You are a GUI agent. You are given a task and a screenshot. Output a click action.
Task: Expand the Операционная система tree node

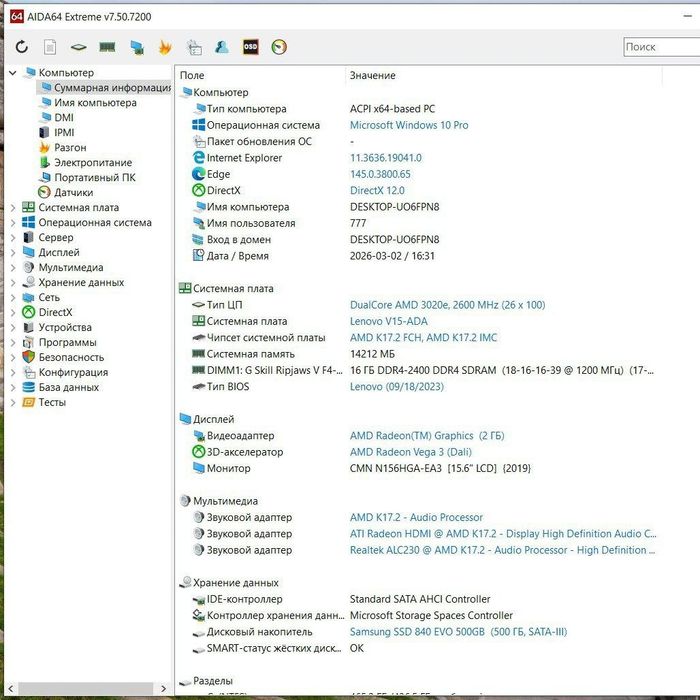[13, 222]
